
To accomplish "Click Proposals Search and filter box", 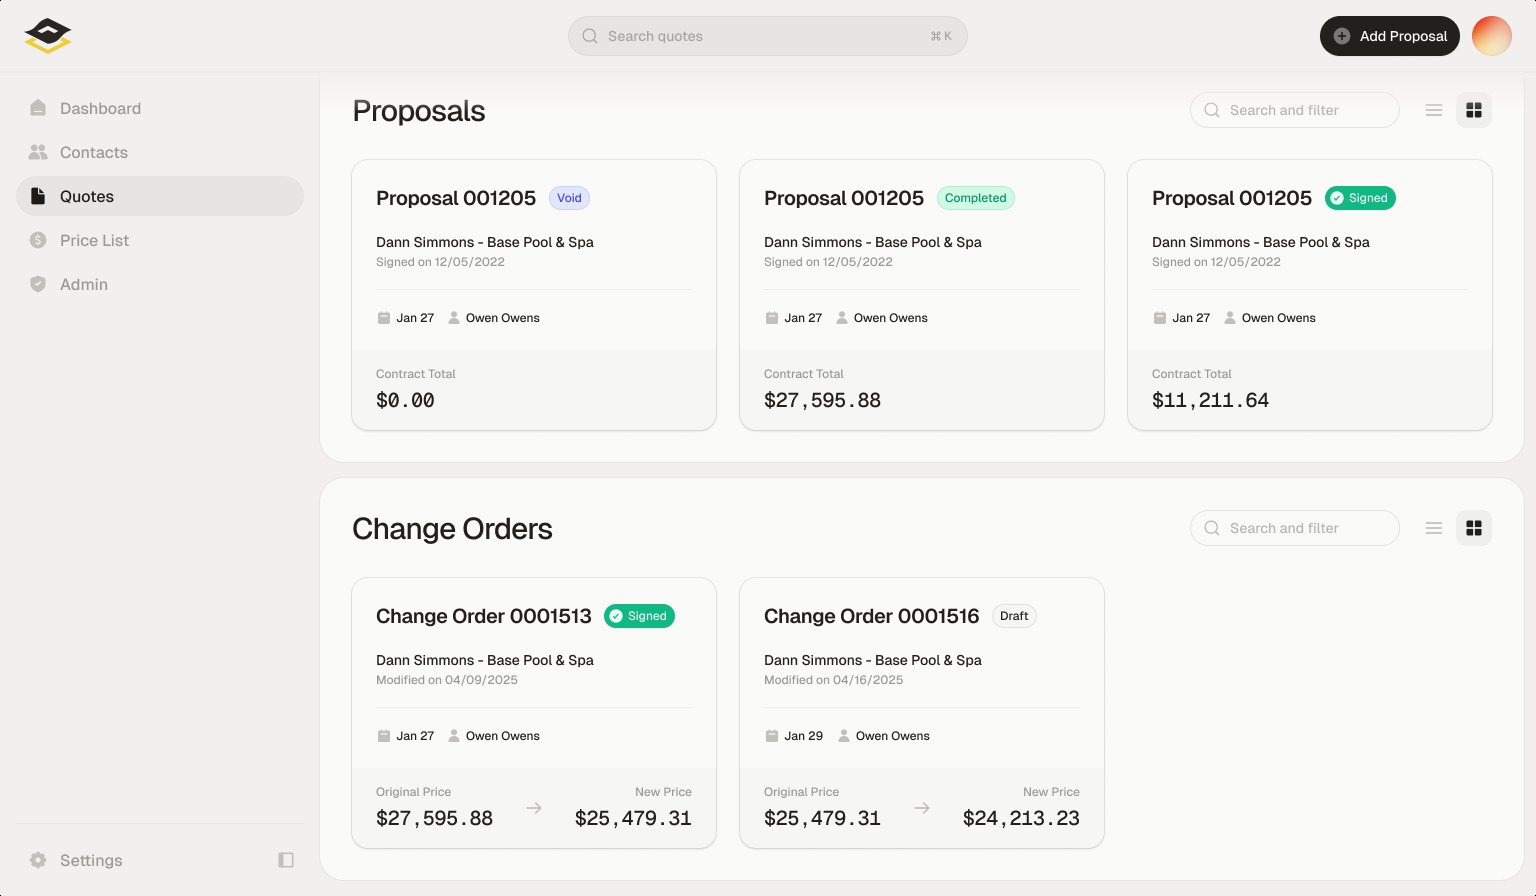I will pyautogui.click(x=1295, y=110).
